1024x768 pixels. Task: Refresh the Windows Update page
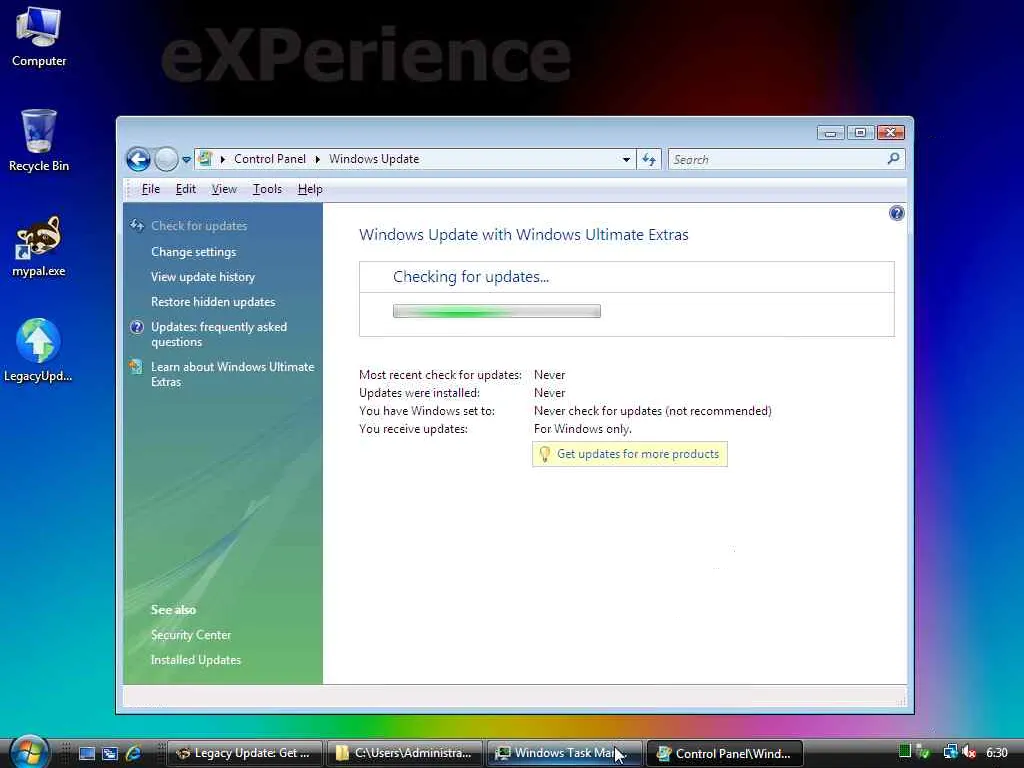pos(648,159)
